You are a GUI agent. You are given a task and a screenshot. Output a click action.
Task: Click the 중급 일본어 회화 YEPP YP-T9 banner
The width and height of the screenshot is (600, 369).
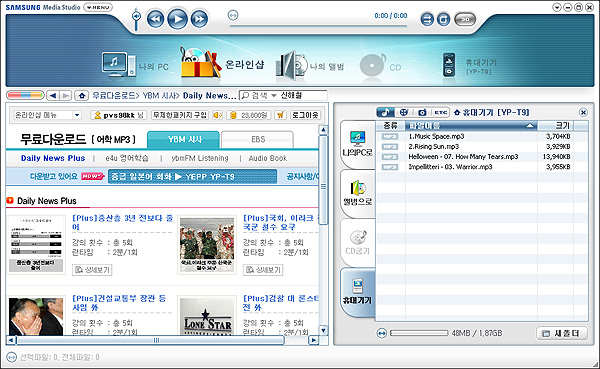(192, 176)
